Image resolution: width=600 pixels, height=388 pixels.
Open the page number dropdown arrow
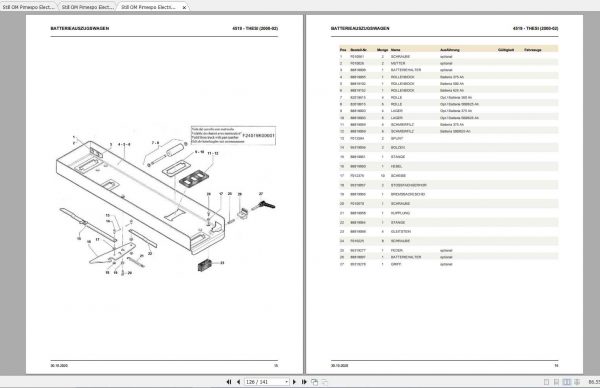286,382
